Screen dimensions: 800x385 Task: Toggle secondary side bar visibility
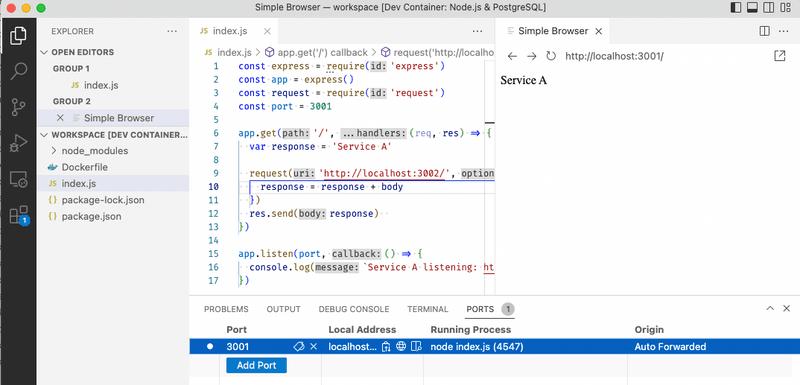point(767,8)
